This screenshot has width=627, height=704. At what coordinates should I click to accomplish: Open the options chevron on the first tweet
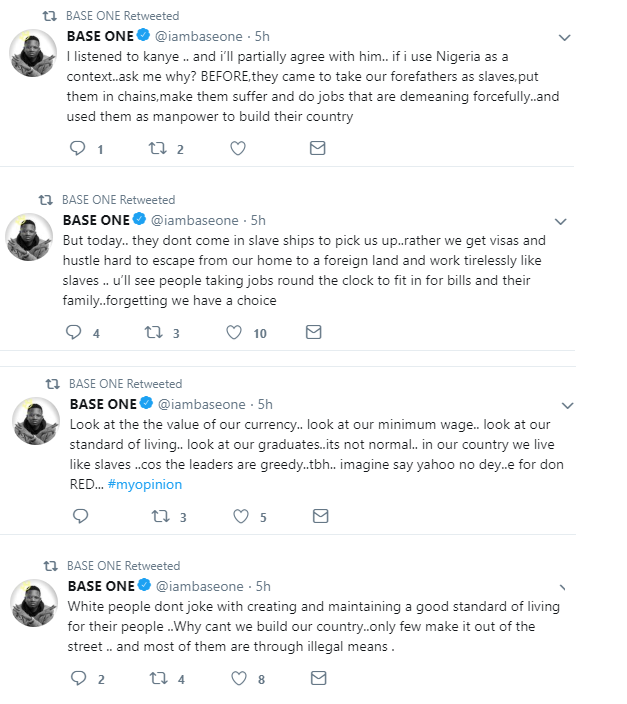click(565, 38)
